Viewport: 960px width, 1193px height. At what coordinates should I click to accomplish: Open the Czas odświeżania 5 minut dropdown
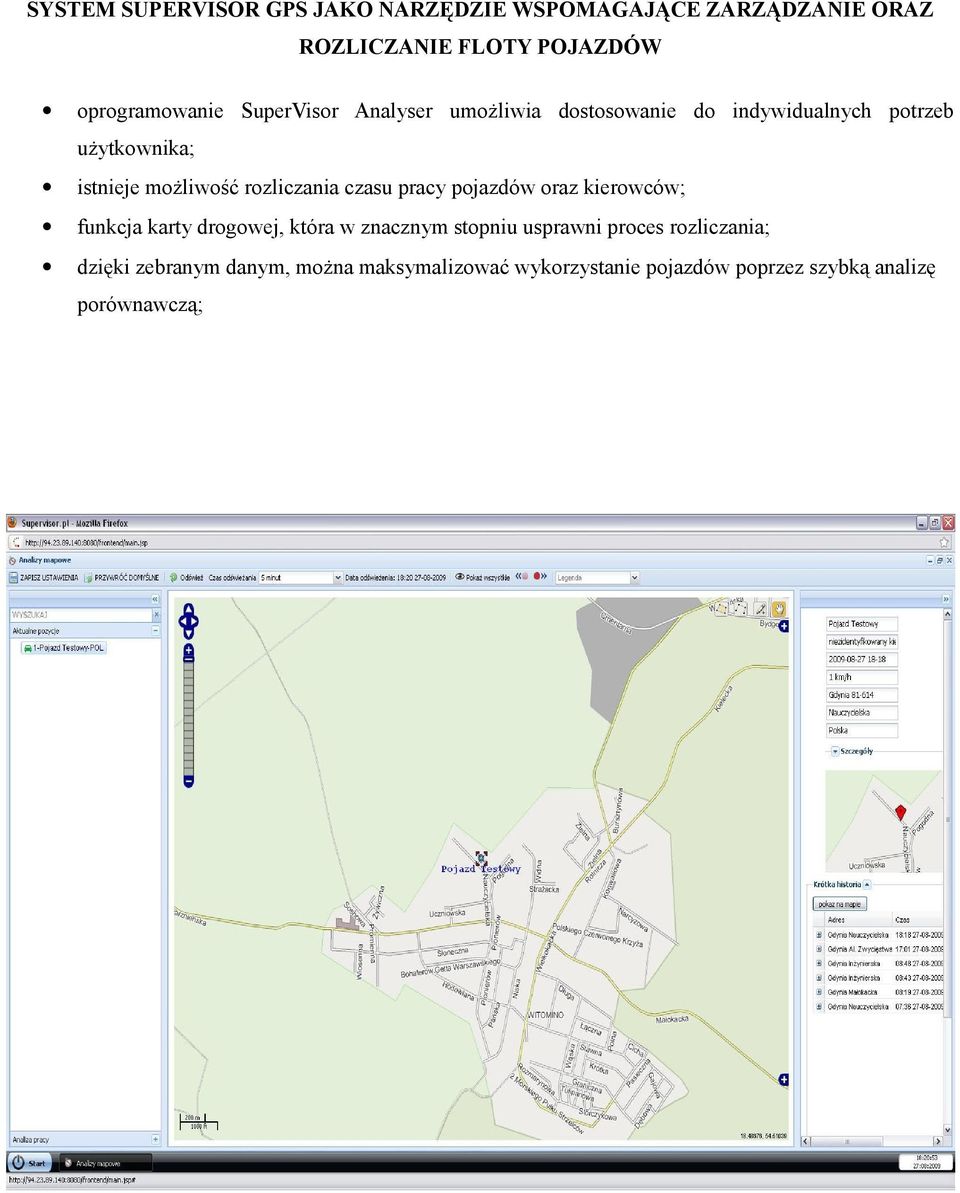click(338, 578)
